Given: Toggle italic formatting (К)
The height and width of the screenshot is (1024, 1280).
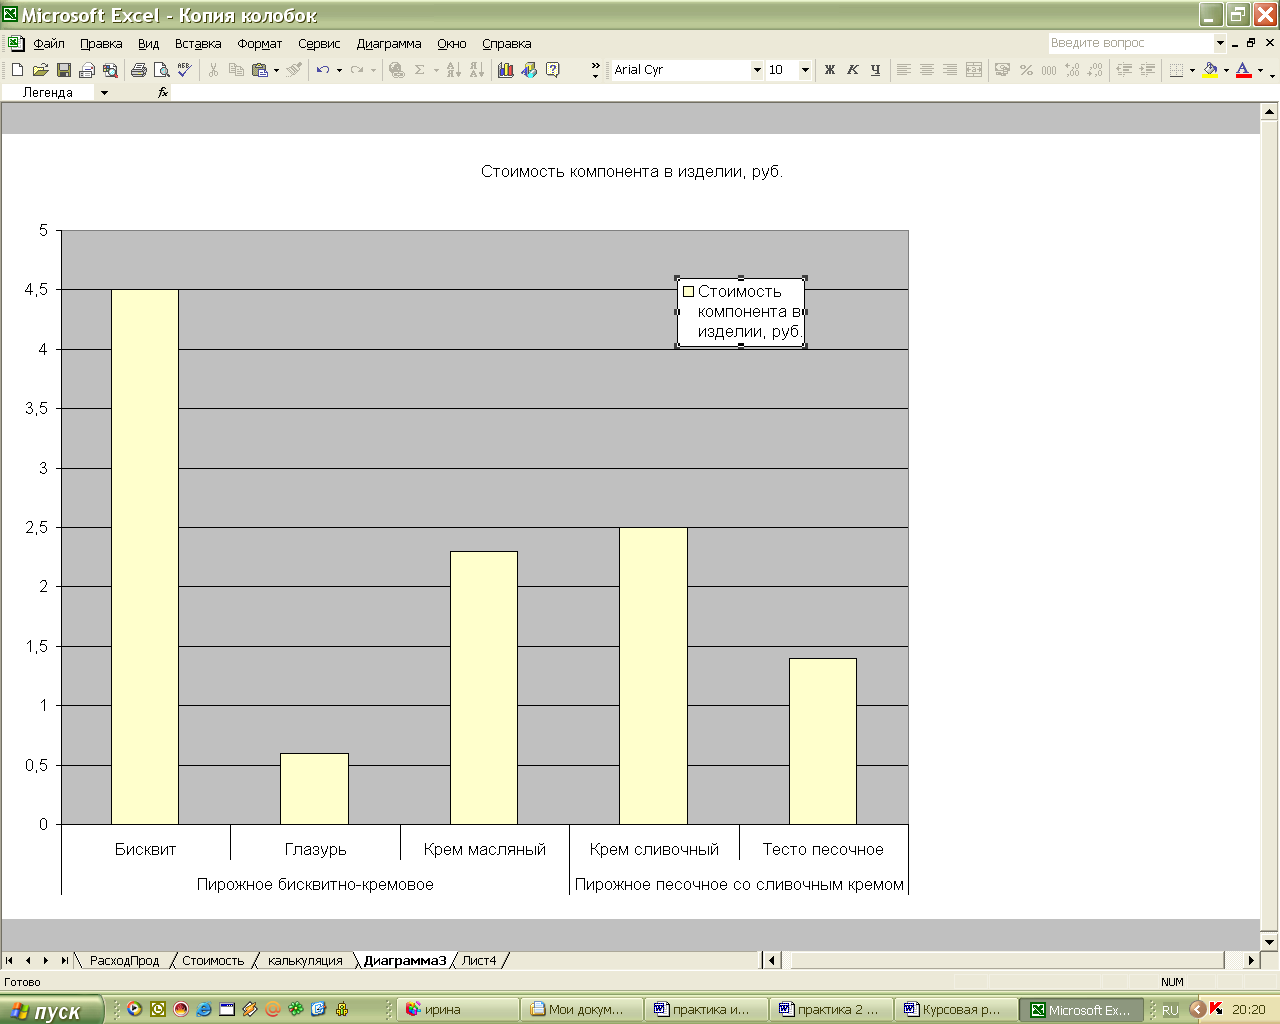Looking at the screenshot, I should pyautogui.click(x=852, y=70).
